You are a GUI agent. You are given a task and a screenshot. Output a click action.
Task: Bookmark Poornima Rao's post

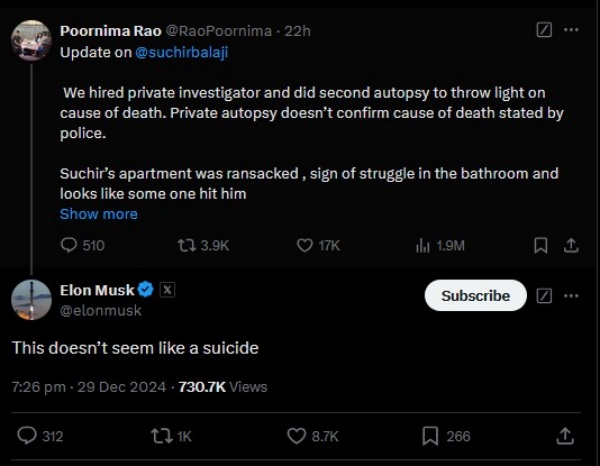pyautogui.click(x=540, y=245)
